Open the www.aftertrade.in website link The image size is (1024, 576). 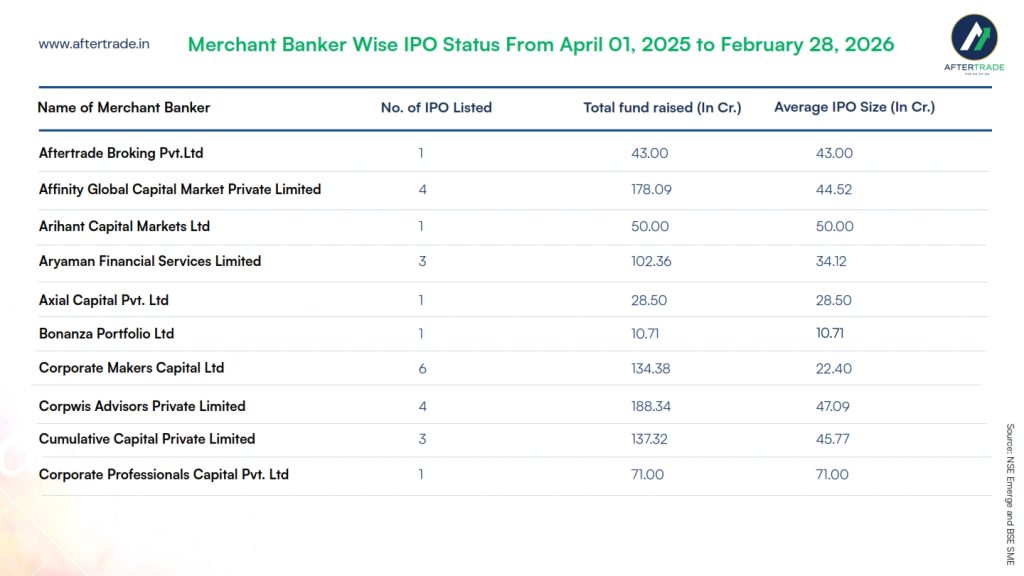click(94, 45)
